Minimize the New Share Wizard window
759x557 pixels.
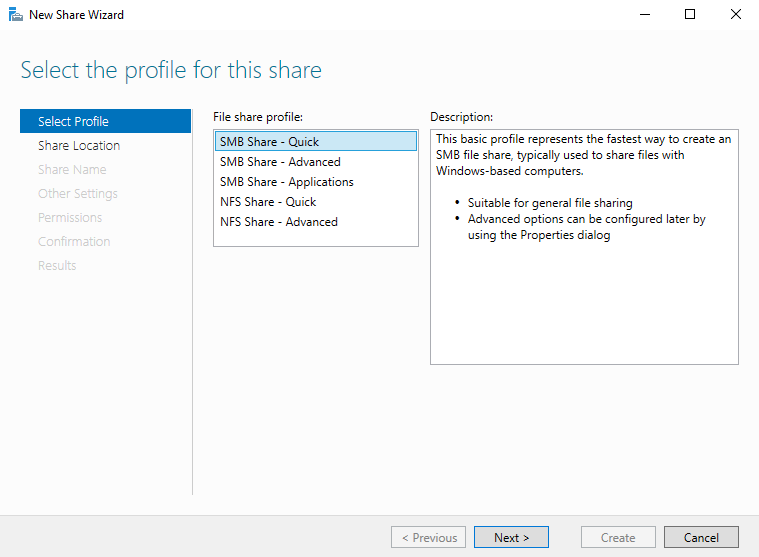point(644,15)
